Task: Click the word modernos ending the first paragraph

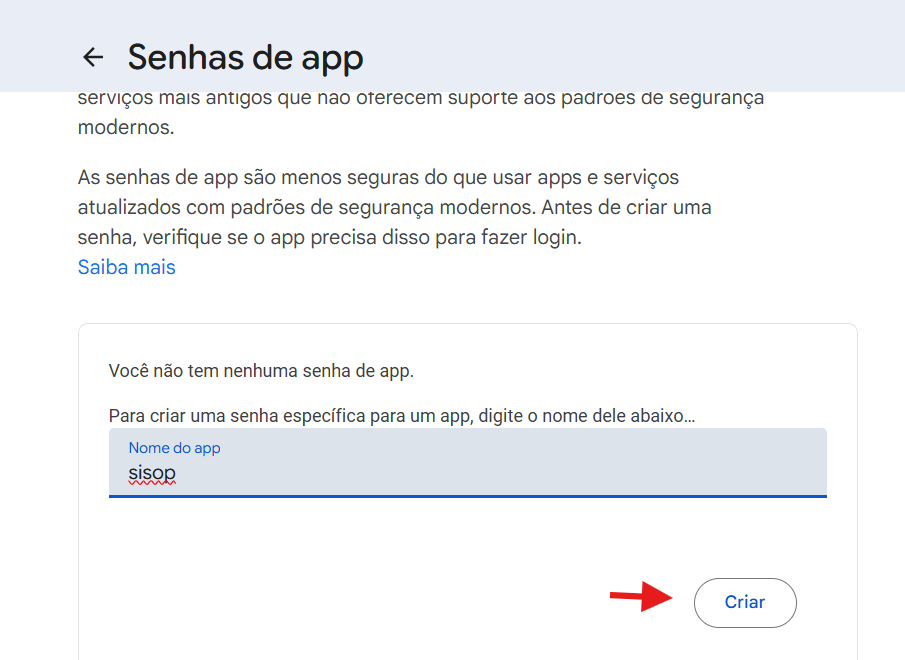Action: point(125,128)
